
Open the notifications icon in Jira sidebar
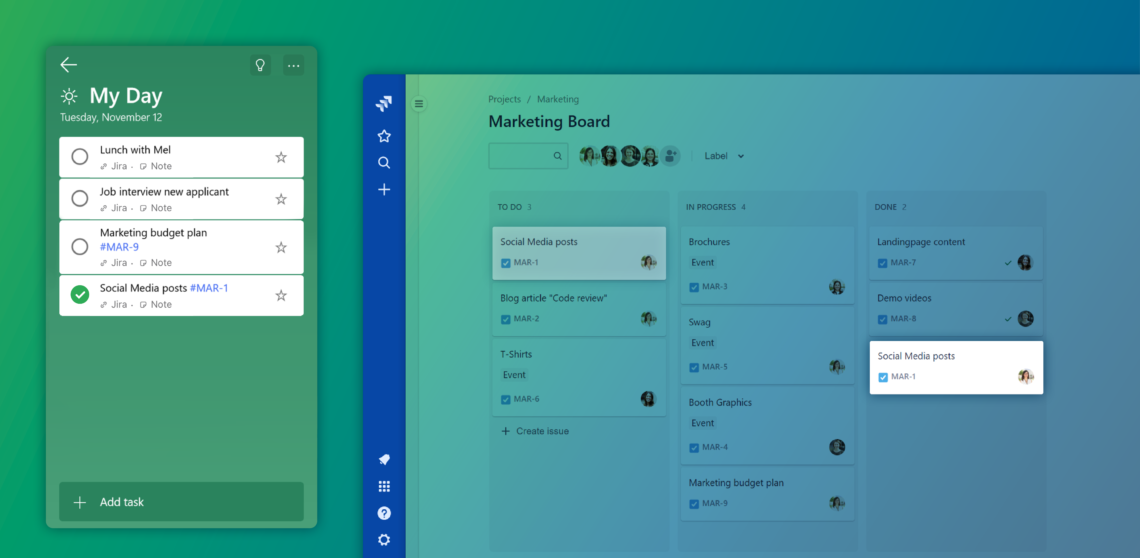click(x=384, y=459)
